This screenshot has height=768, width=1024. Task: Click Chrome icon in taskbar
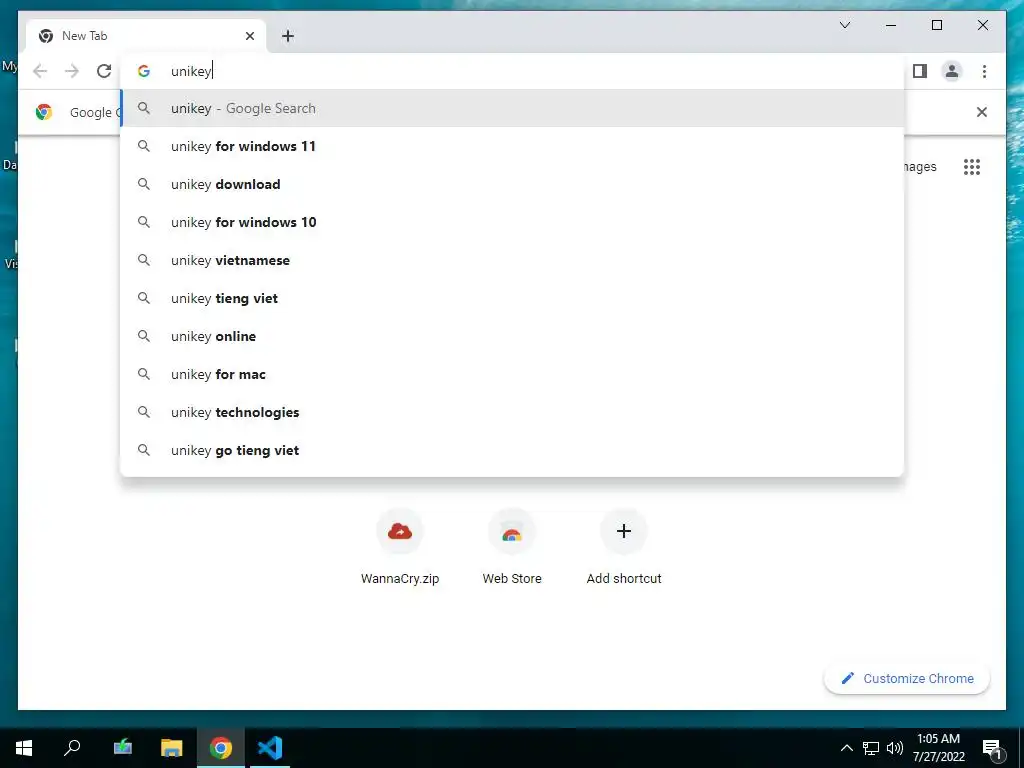[x=221, y=748]
